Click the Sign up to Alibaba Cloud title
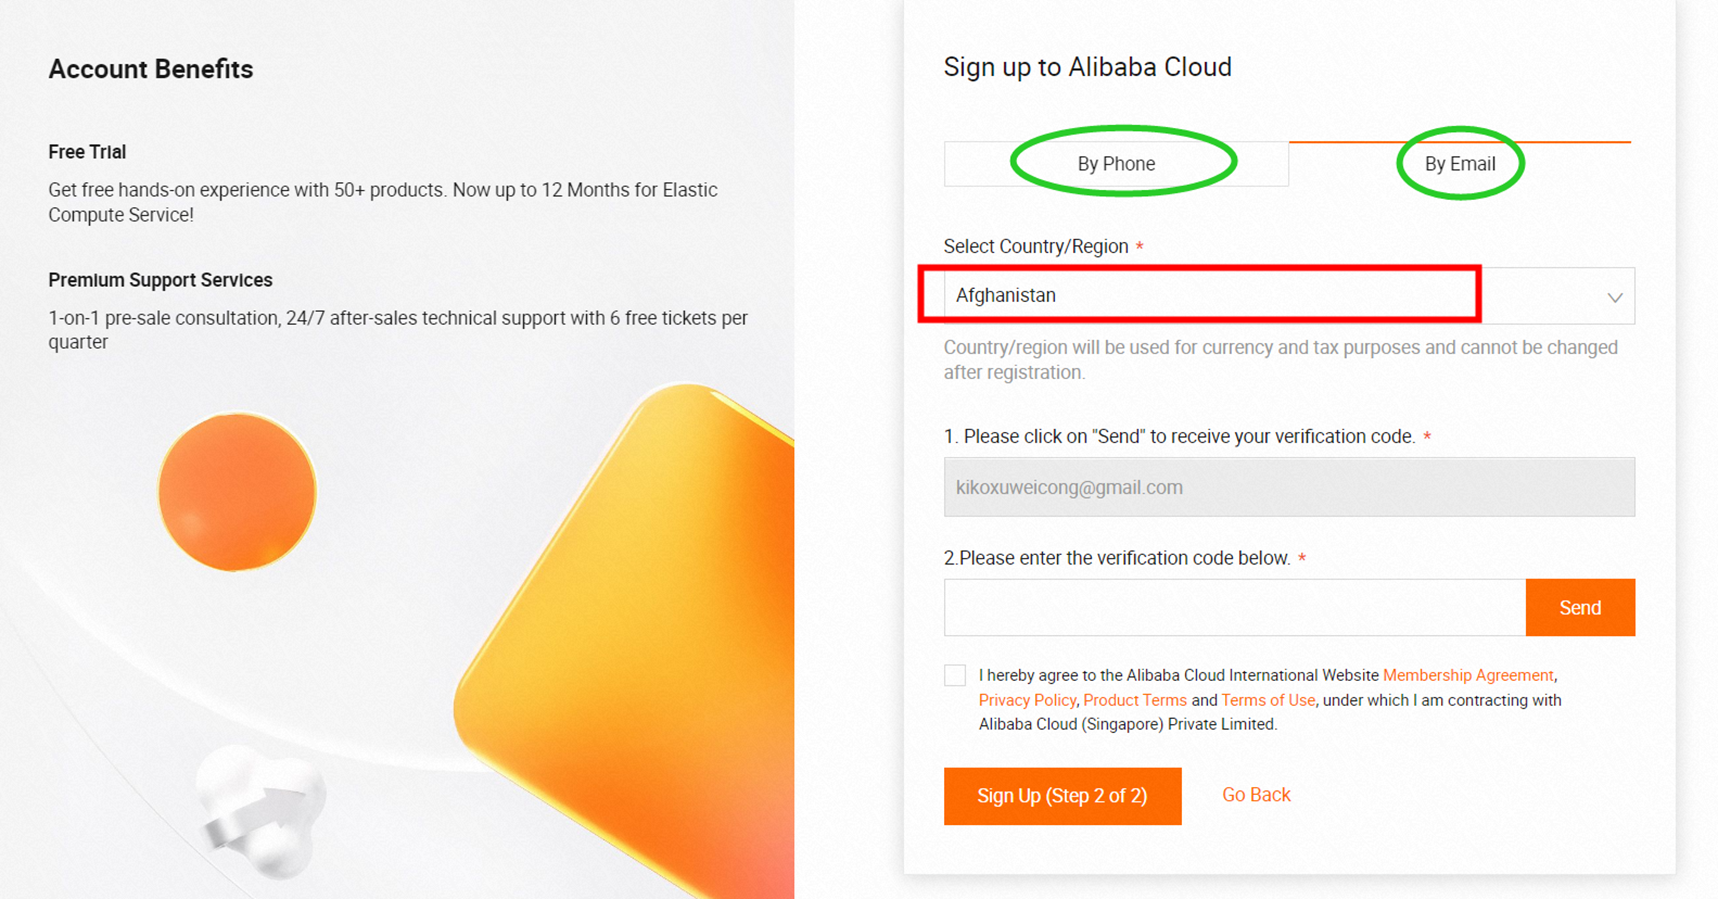The height and width of the screenshot is (899, 1718). (1087, 67)
